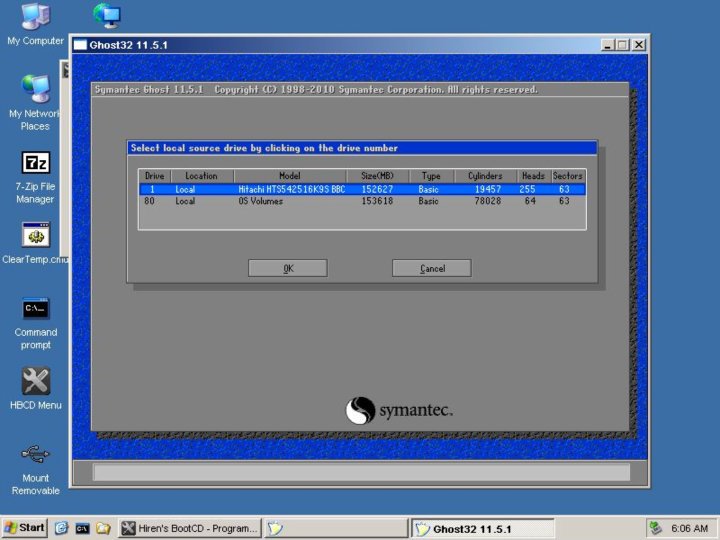Click the Size(MB) column header
Image resolution: width=720 pixels, height=540 pixels.
pyautogui.click(x=377, y=176)
